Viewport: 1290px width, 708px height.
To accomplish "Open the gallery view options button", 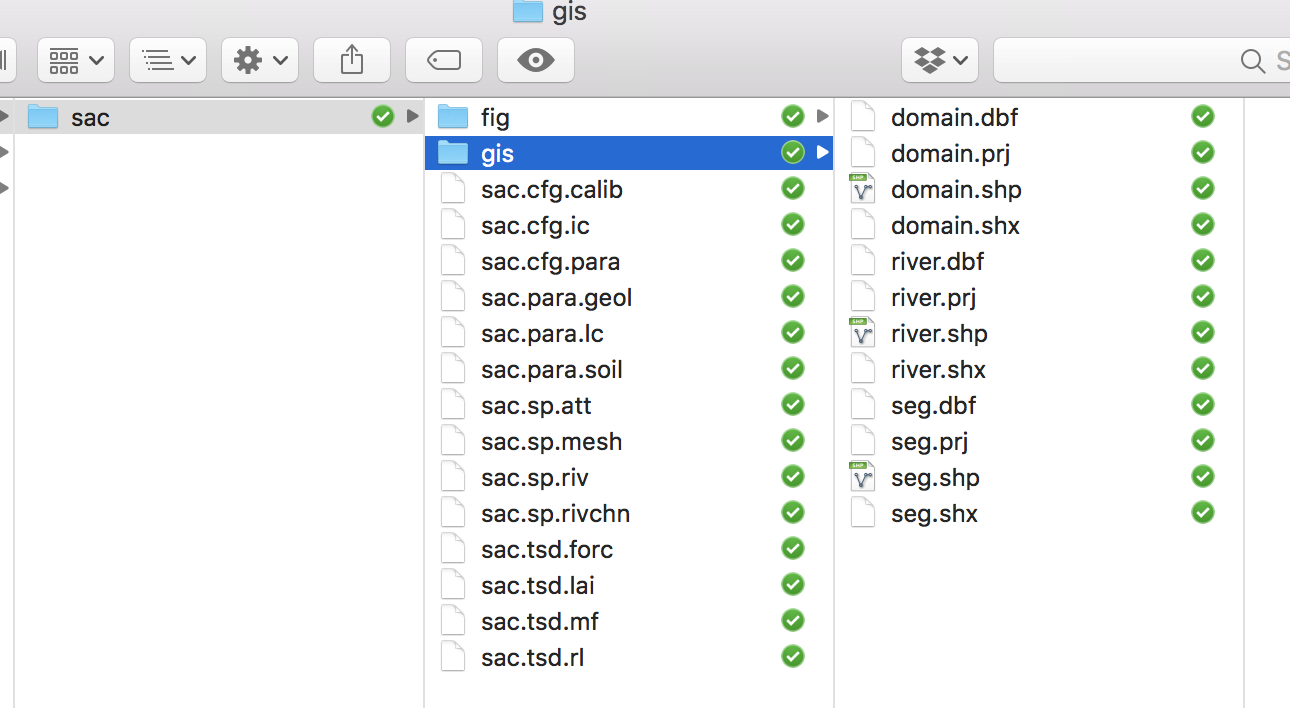I will [x=76, y=61].
